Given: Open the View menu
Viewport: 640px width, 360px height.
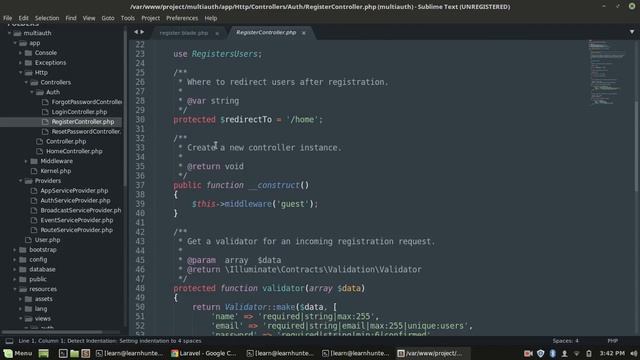Looking at the screenshot, I should coord(89,18).
